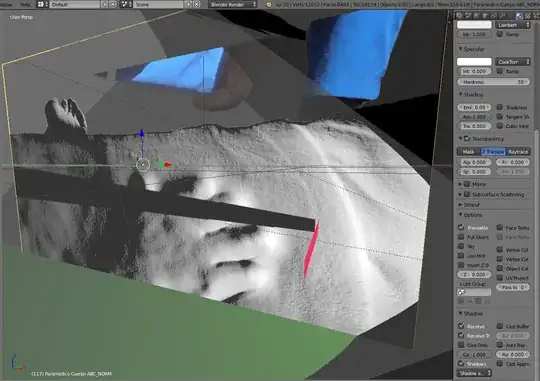The width and height of the screenshot is (540, 381).
Task: Select the Mask transparency mode
Action: 468,152
